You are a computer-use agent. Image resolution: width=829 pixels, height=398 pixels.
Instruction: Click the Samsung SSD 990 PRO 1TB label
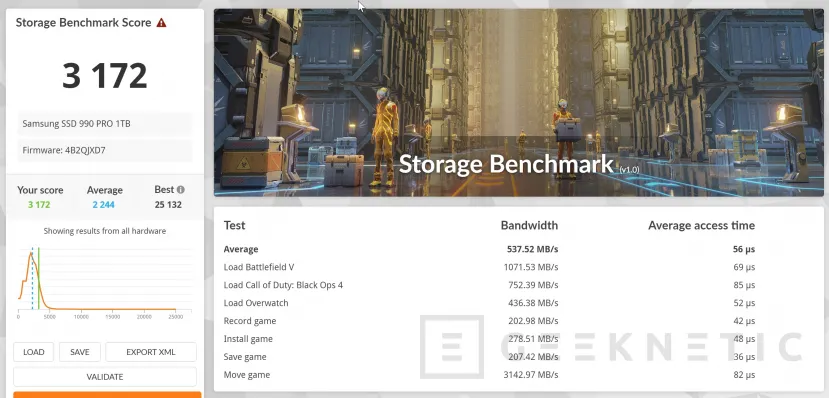point(76,124)
